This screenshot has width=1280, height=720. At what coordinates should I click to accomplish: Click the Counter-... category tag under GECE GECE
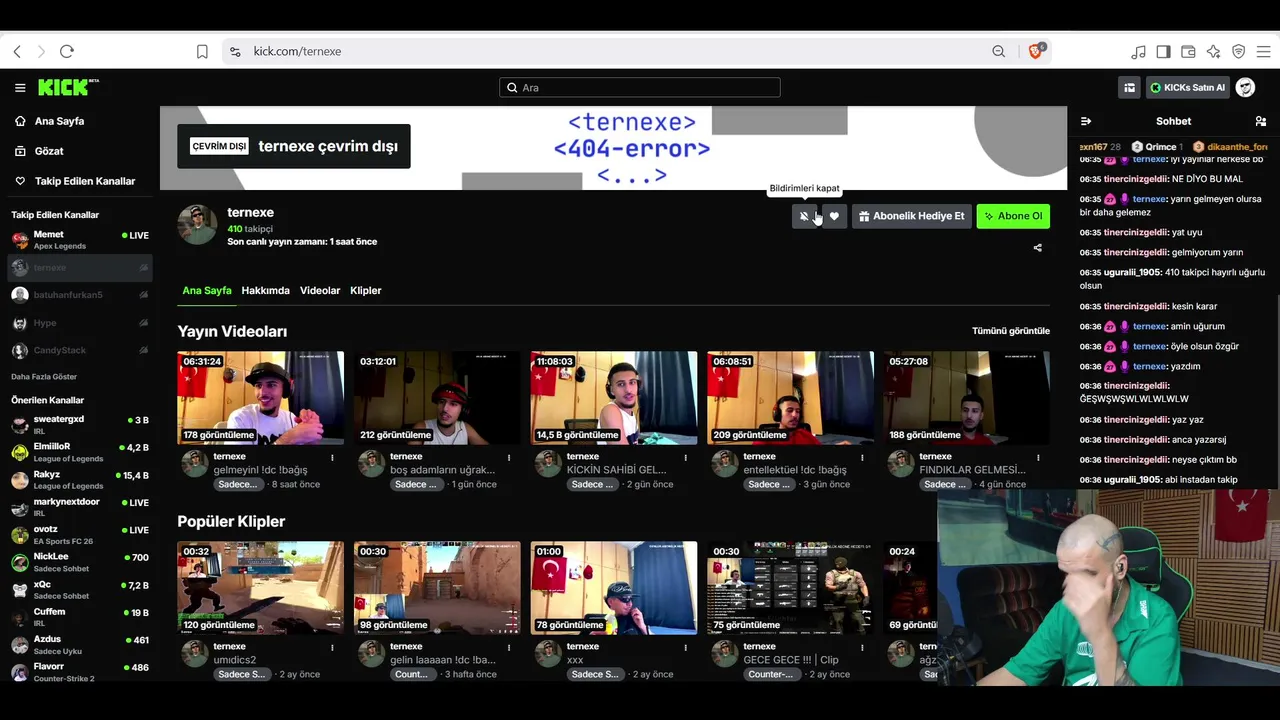(769, 675)
